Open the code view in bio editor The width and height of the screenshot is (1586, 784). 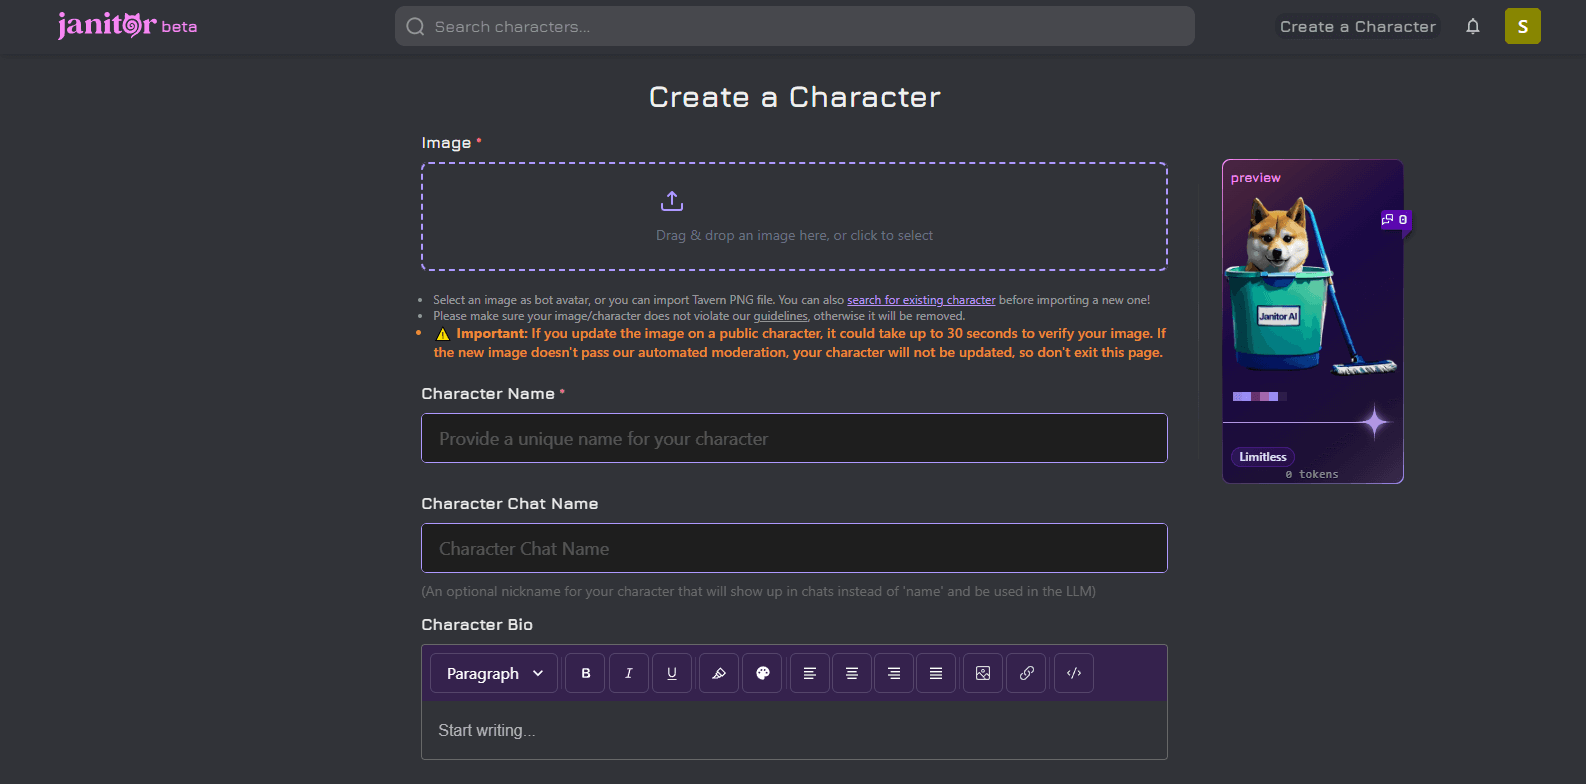1074,673
